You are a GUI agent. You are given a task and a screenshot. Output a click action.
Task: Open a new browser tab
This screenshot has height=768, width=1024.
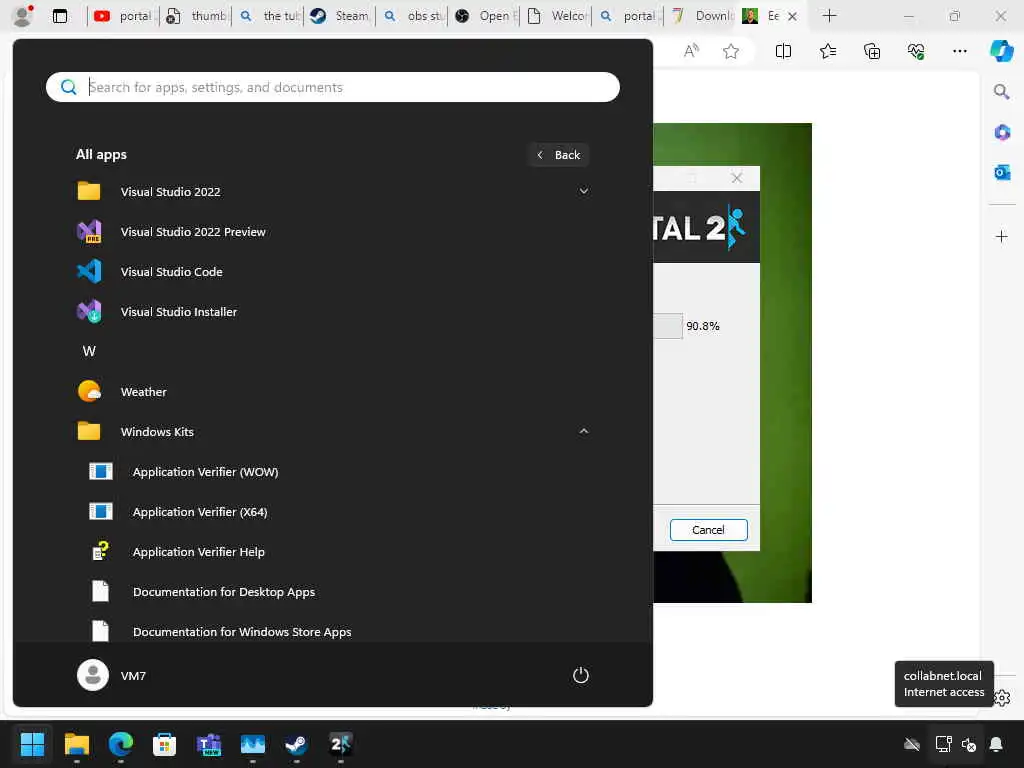(829, 16)
